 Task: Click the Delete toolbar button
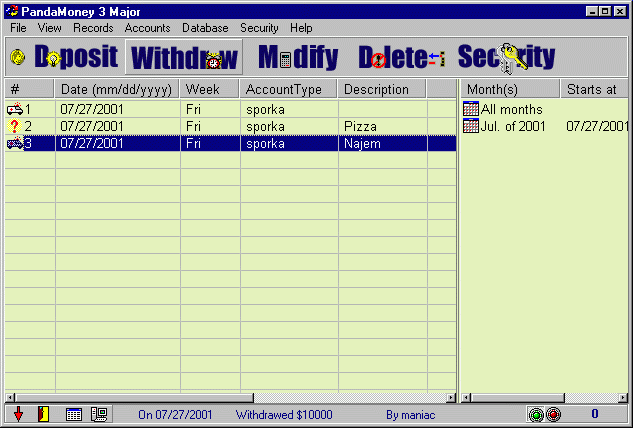[x=401, y=57]
